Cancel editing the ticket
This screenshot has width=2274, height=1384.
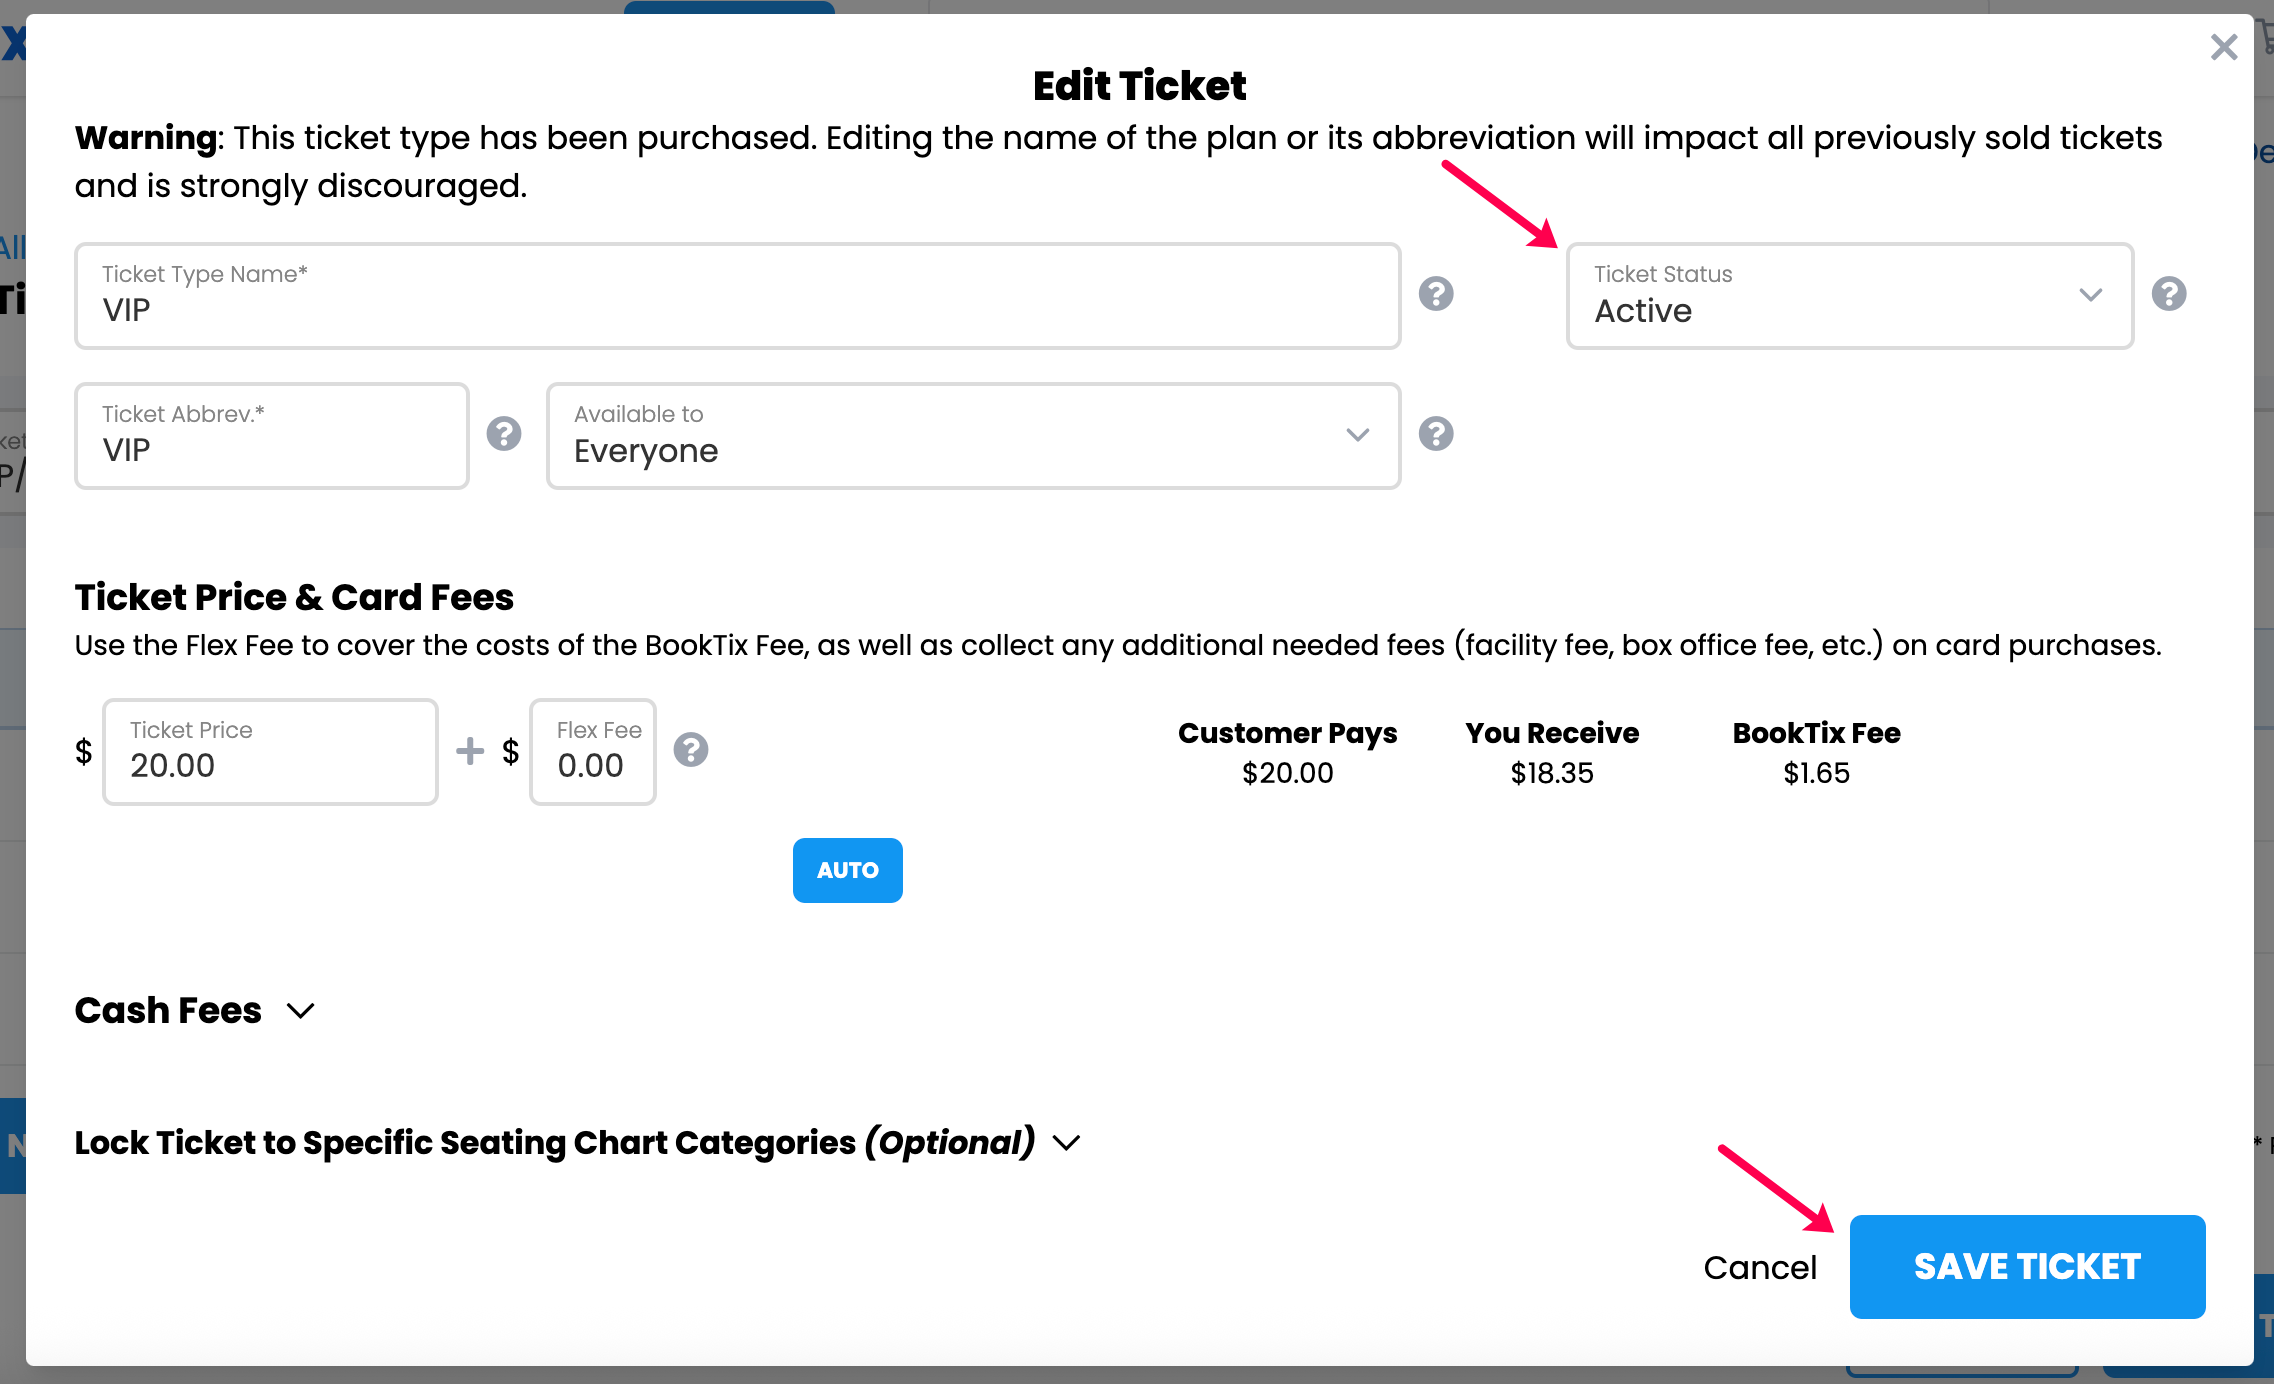[1760, 1267]
